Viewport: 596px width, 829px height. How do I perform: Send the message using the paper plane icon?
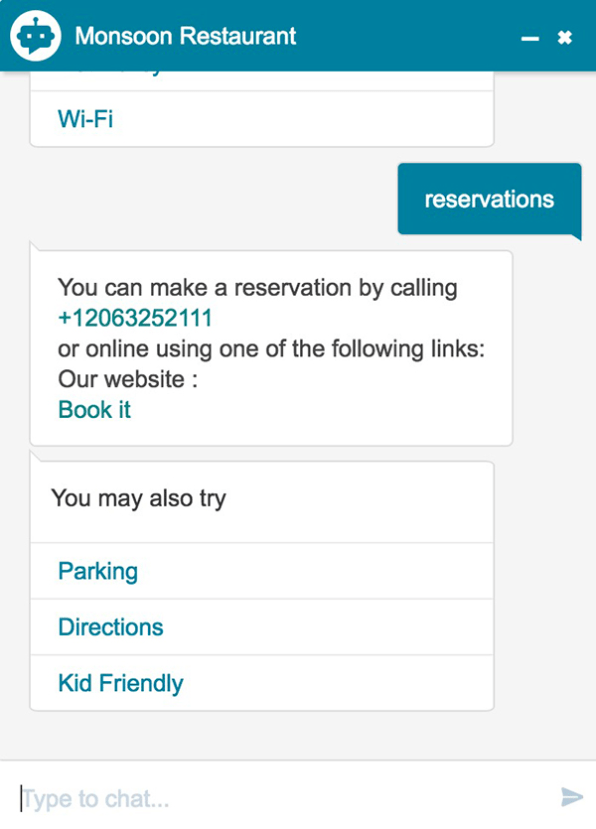572,797
